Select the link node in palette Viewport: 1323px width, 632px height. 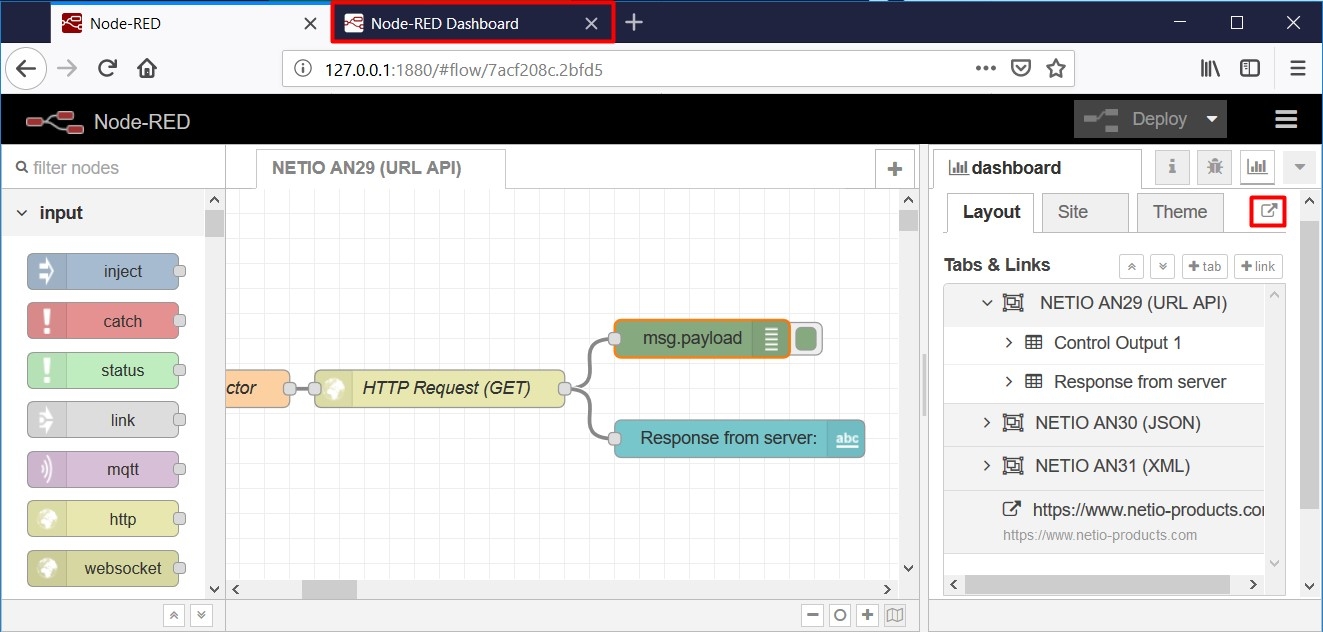[x=103, y=420]
